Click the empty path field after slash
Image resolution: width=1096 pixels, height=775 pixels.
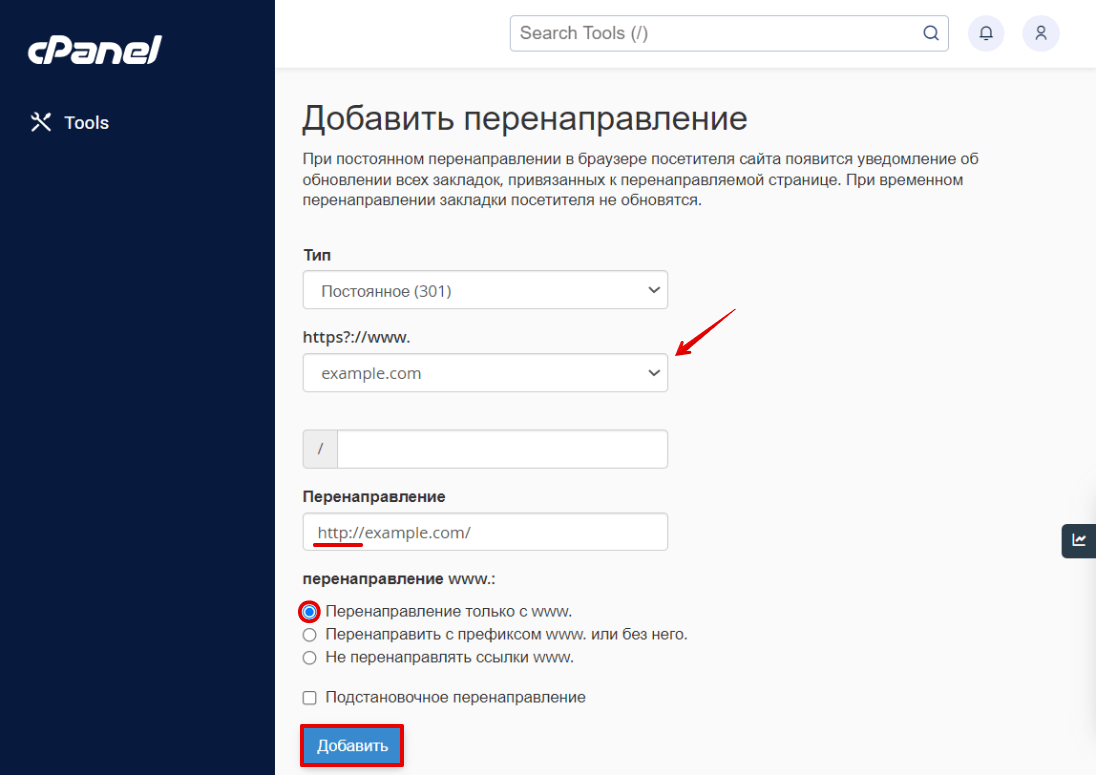[502, 449]
